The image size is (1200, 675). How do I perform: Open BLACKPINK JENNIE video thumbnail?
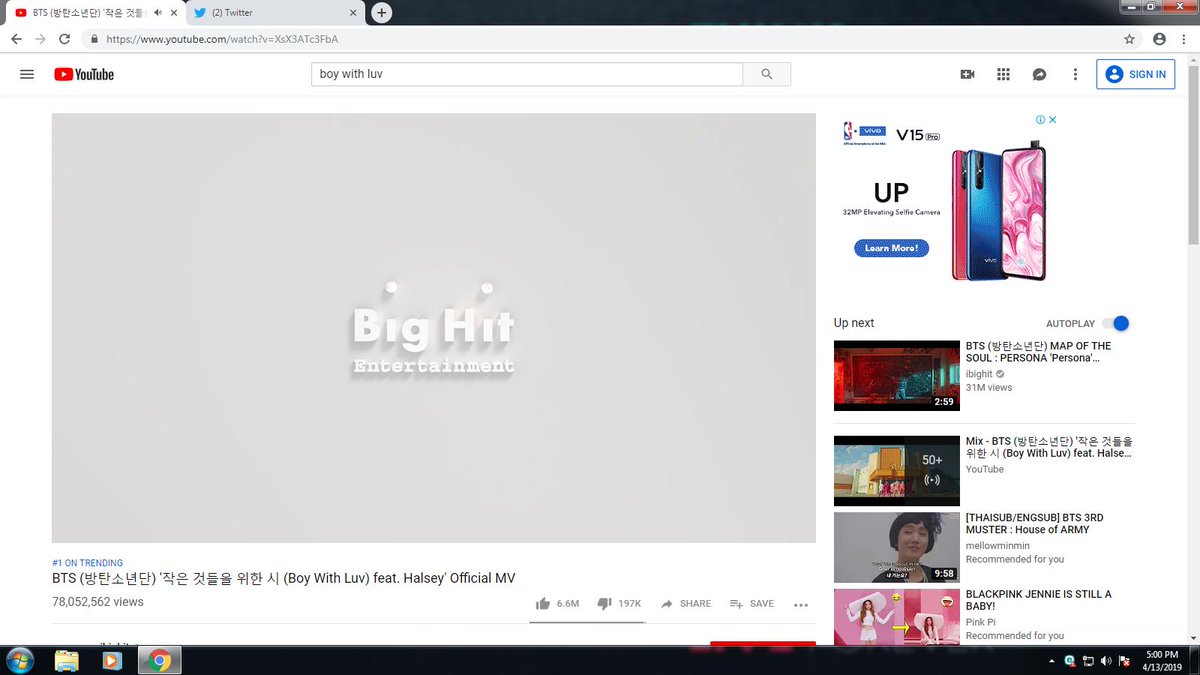(897, 616)
